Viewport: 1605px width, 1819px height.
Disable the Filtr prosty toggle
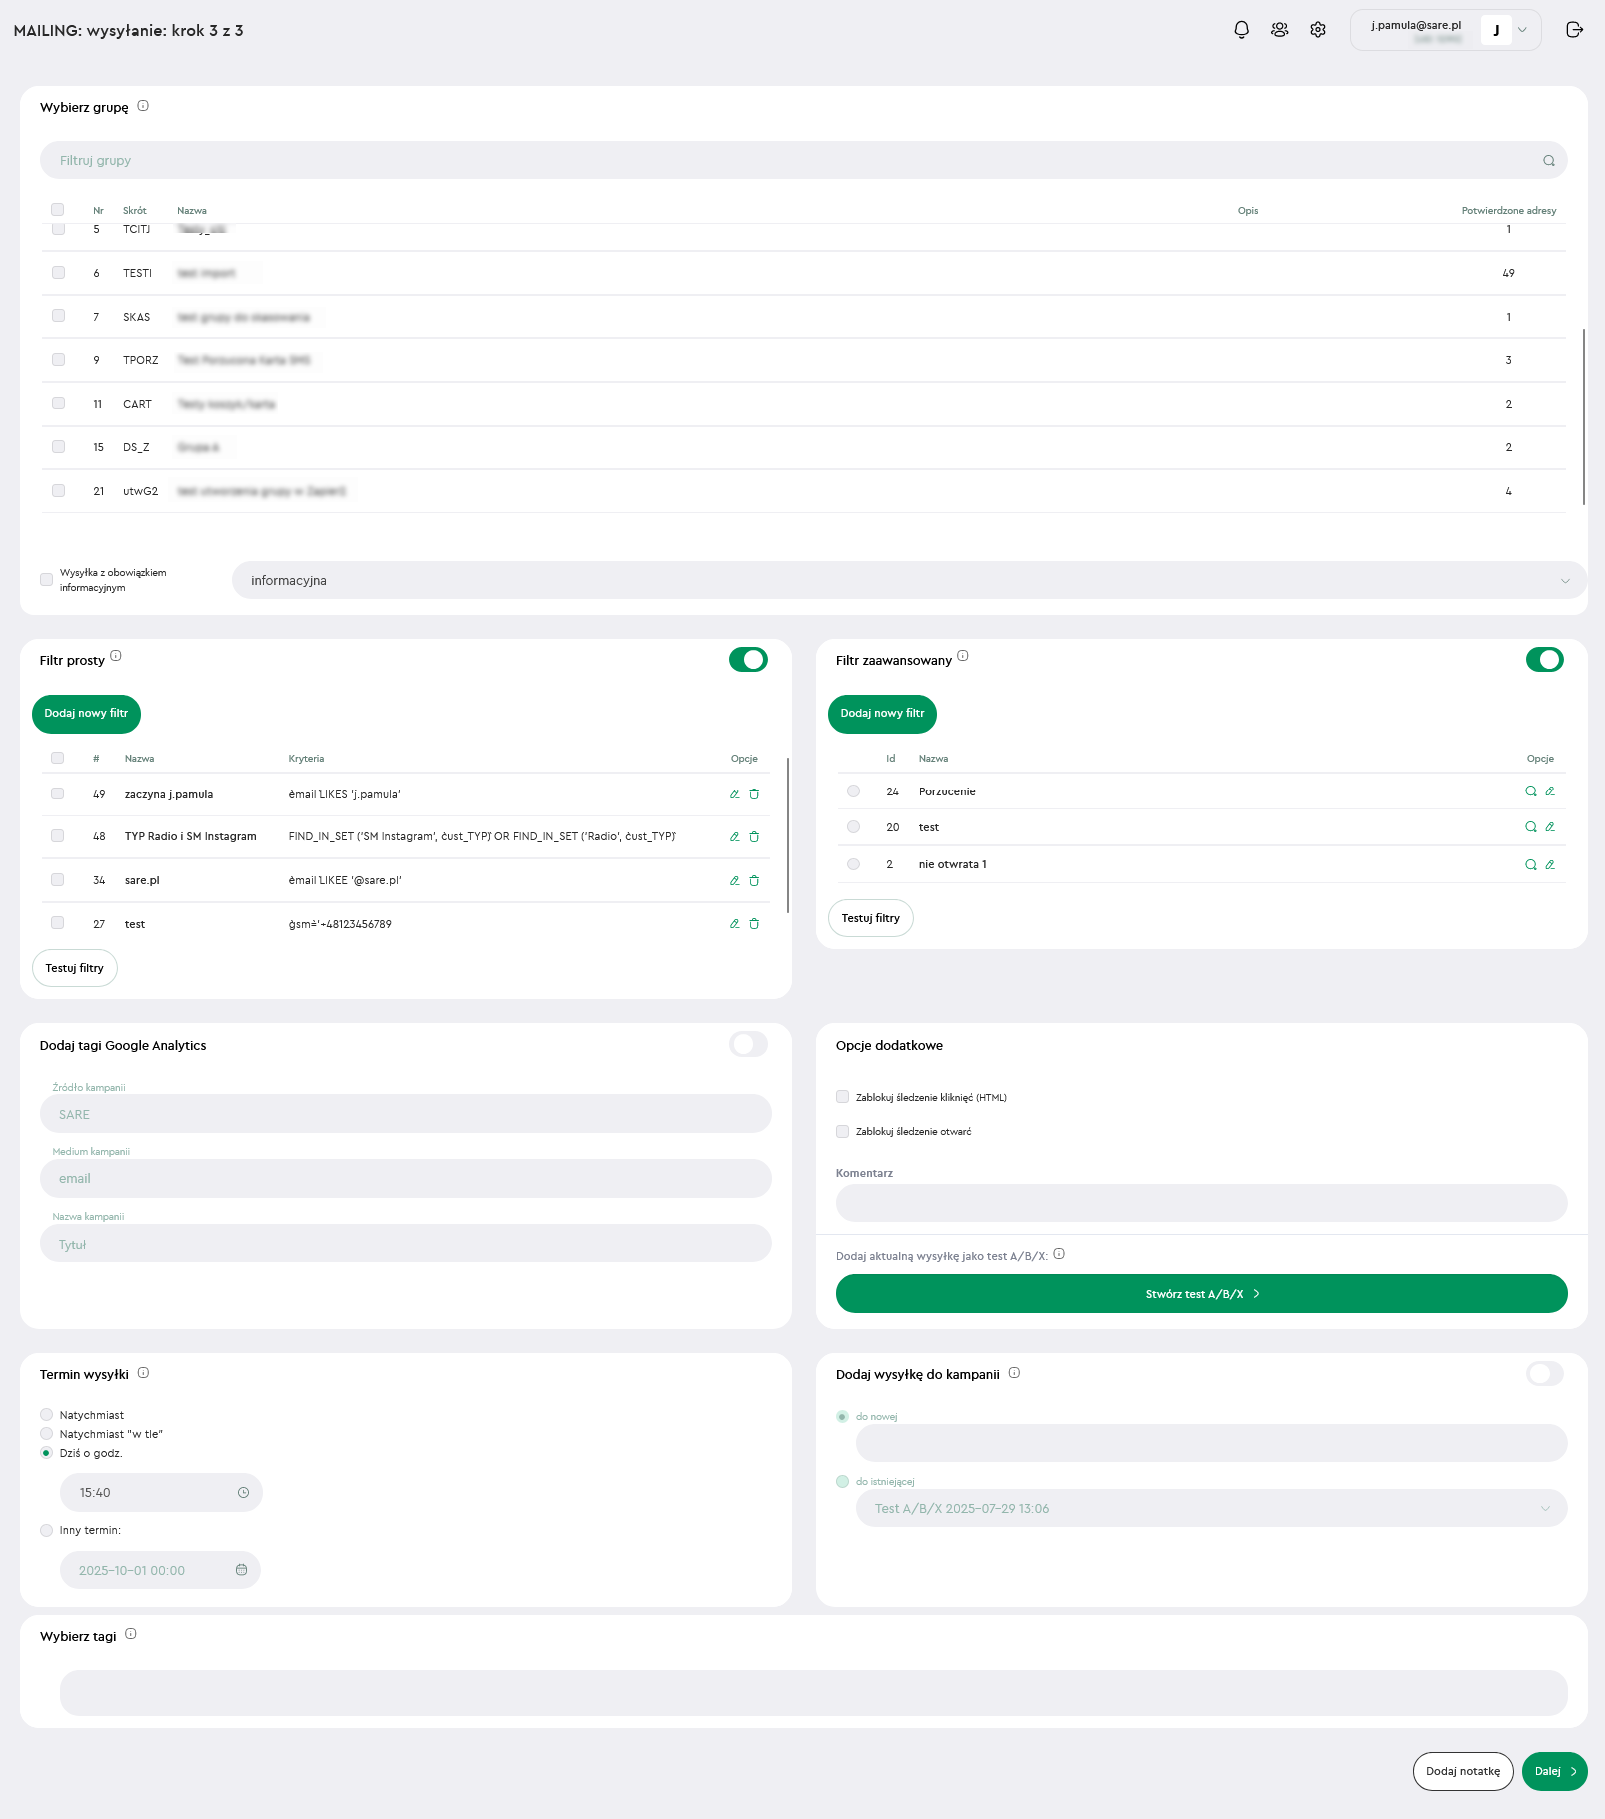point(748,660)
